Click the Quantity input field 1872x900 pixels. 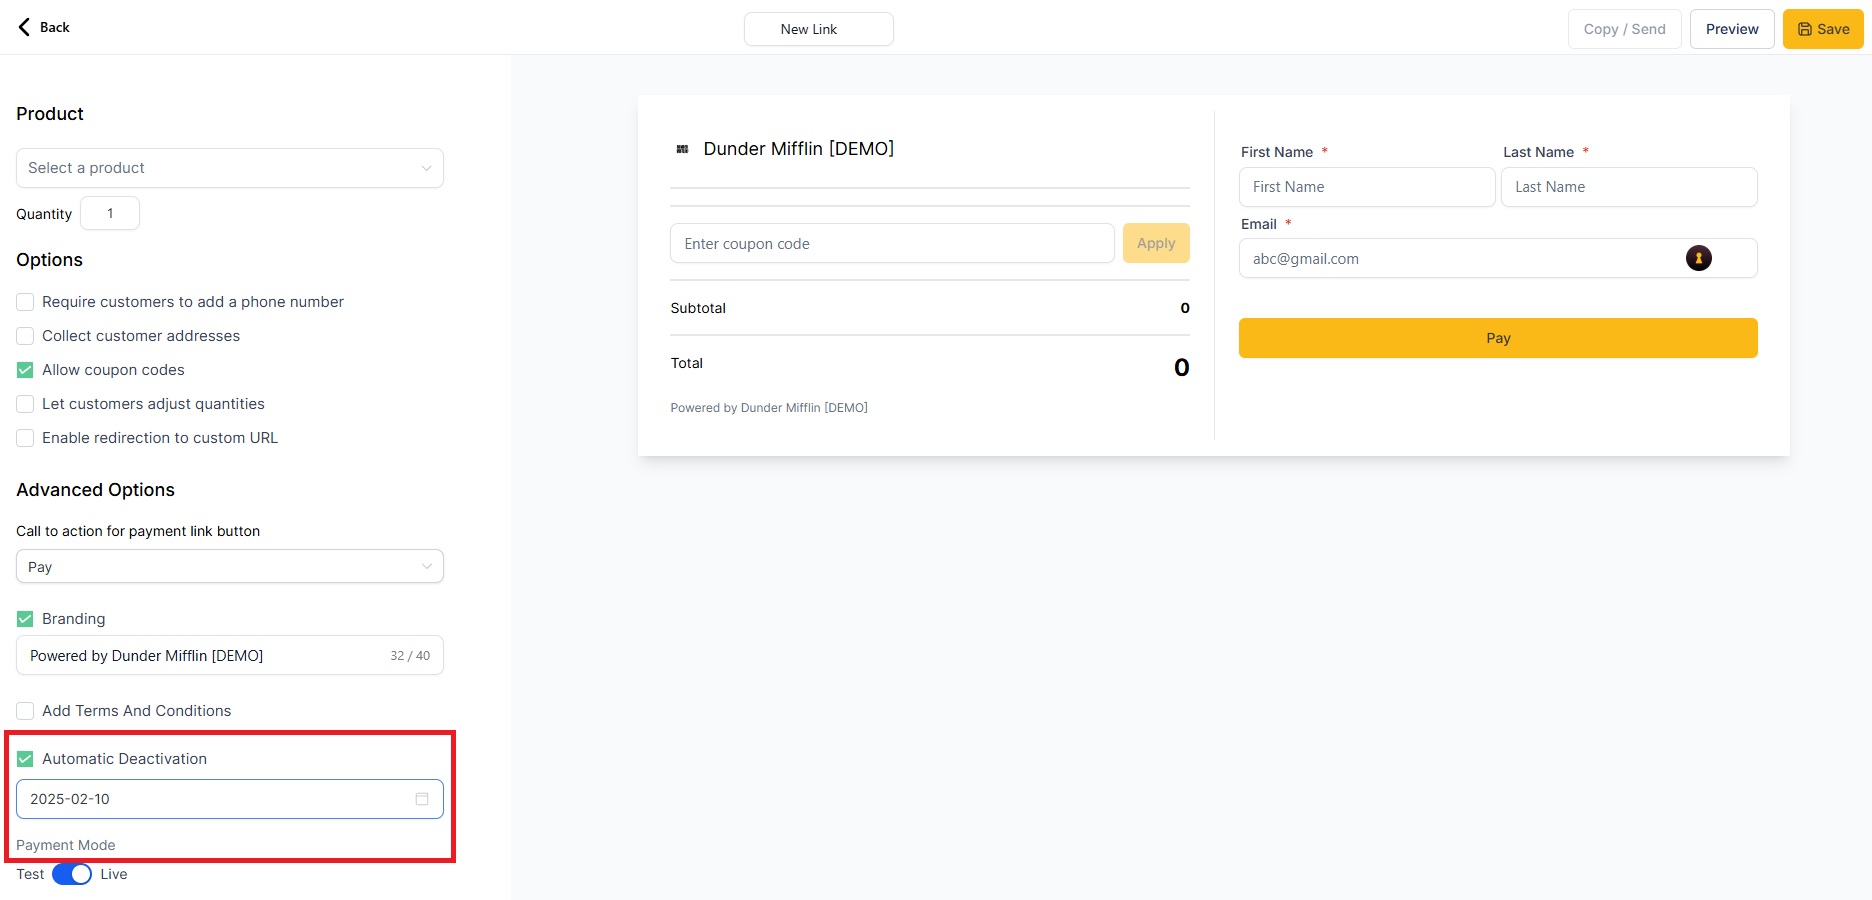[110, 213]
